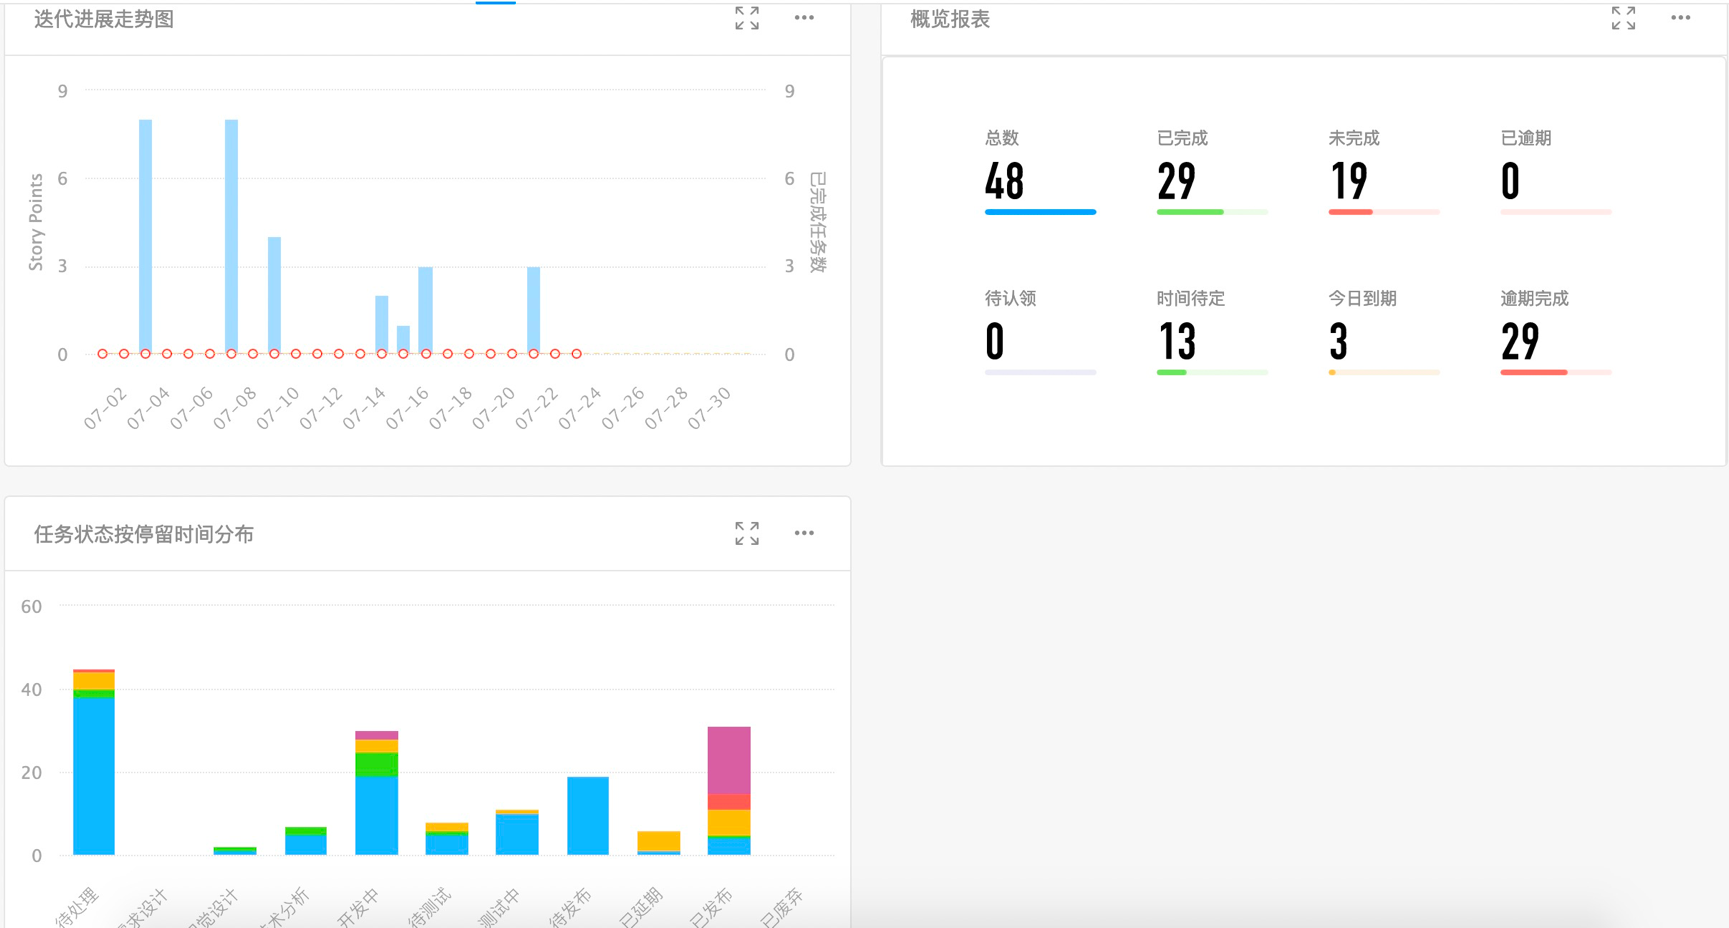This screenshot has height=928, width=1729.
Task: Open the more options menu for 迭代进展走势图
Action: coord(804,18)
